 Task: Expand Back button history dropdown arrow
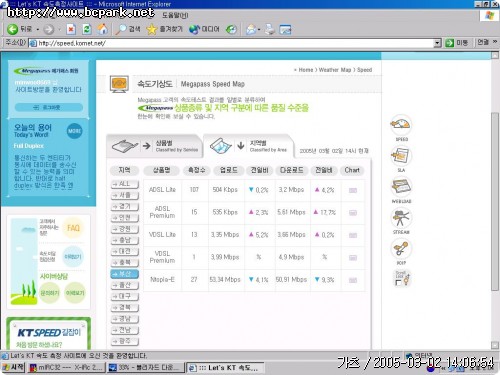[38, 30]
